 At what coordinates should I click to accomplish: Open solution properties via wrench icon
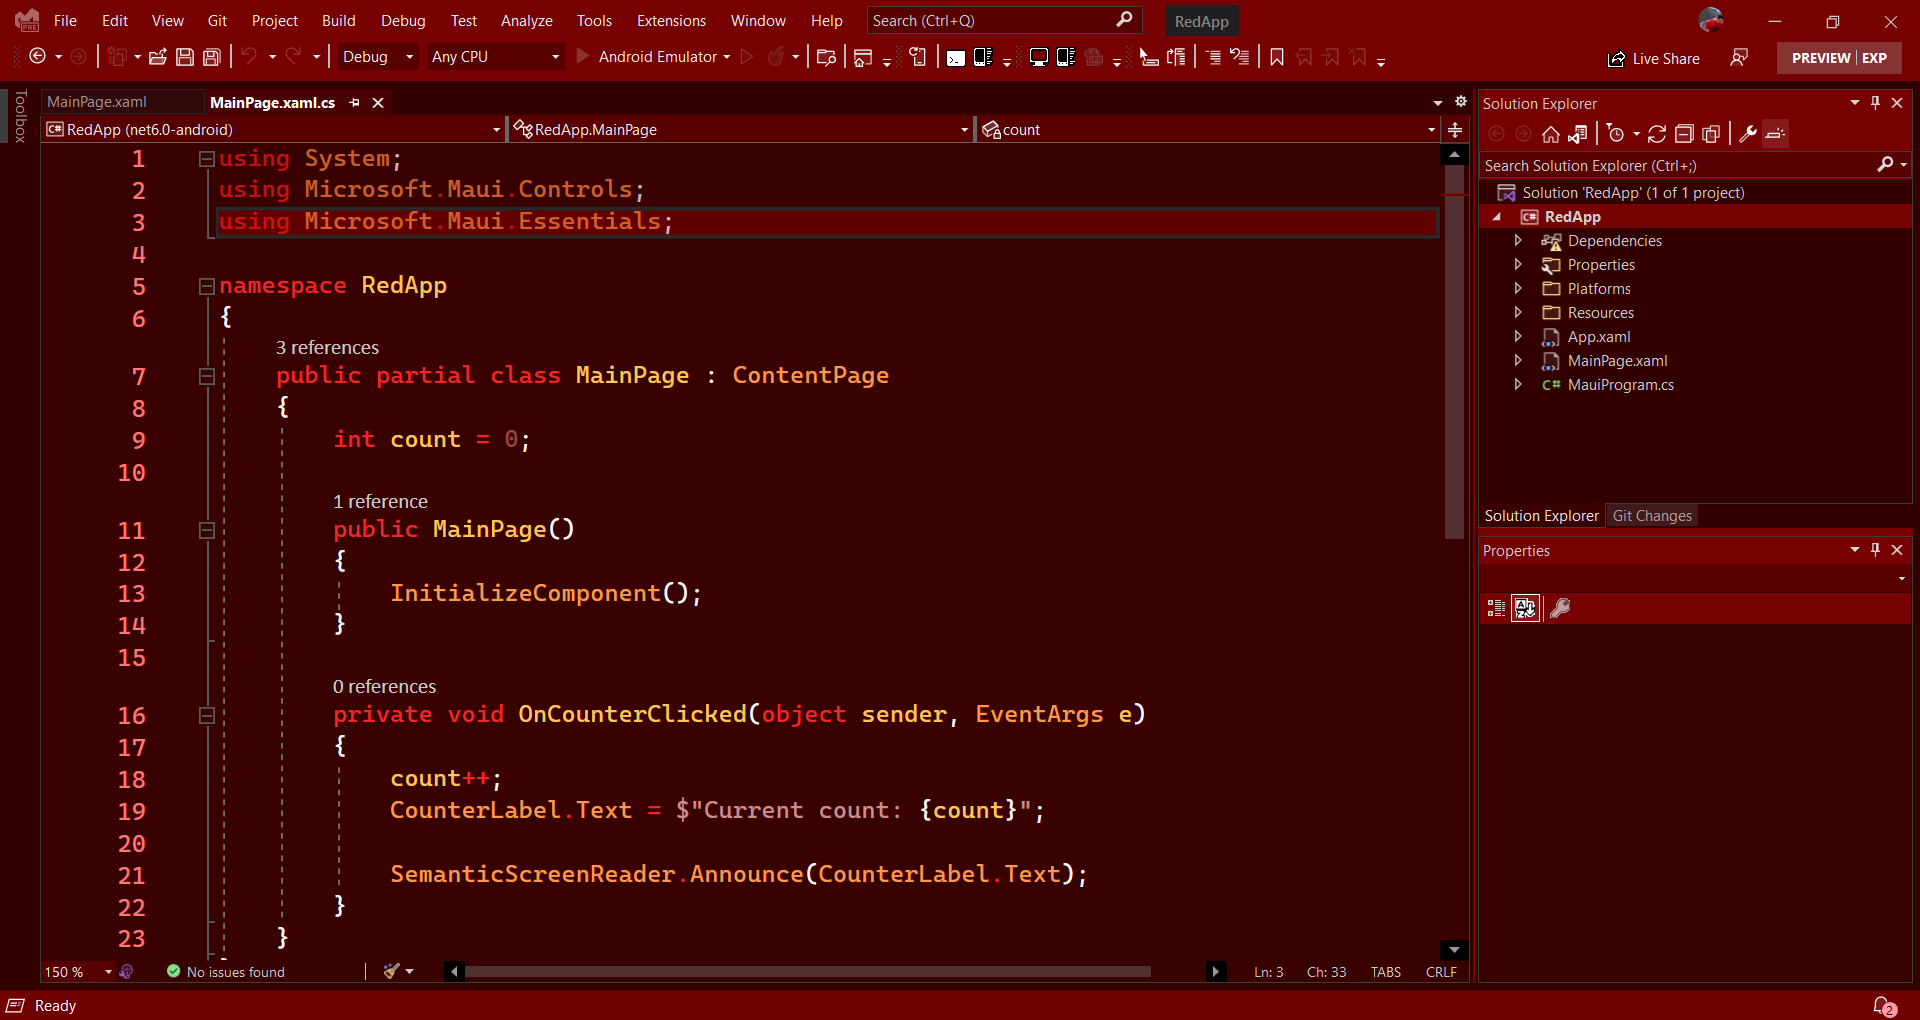pyautogui.click(x=1748, y=134)
